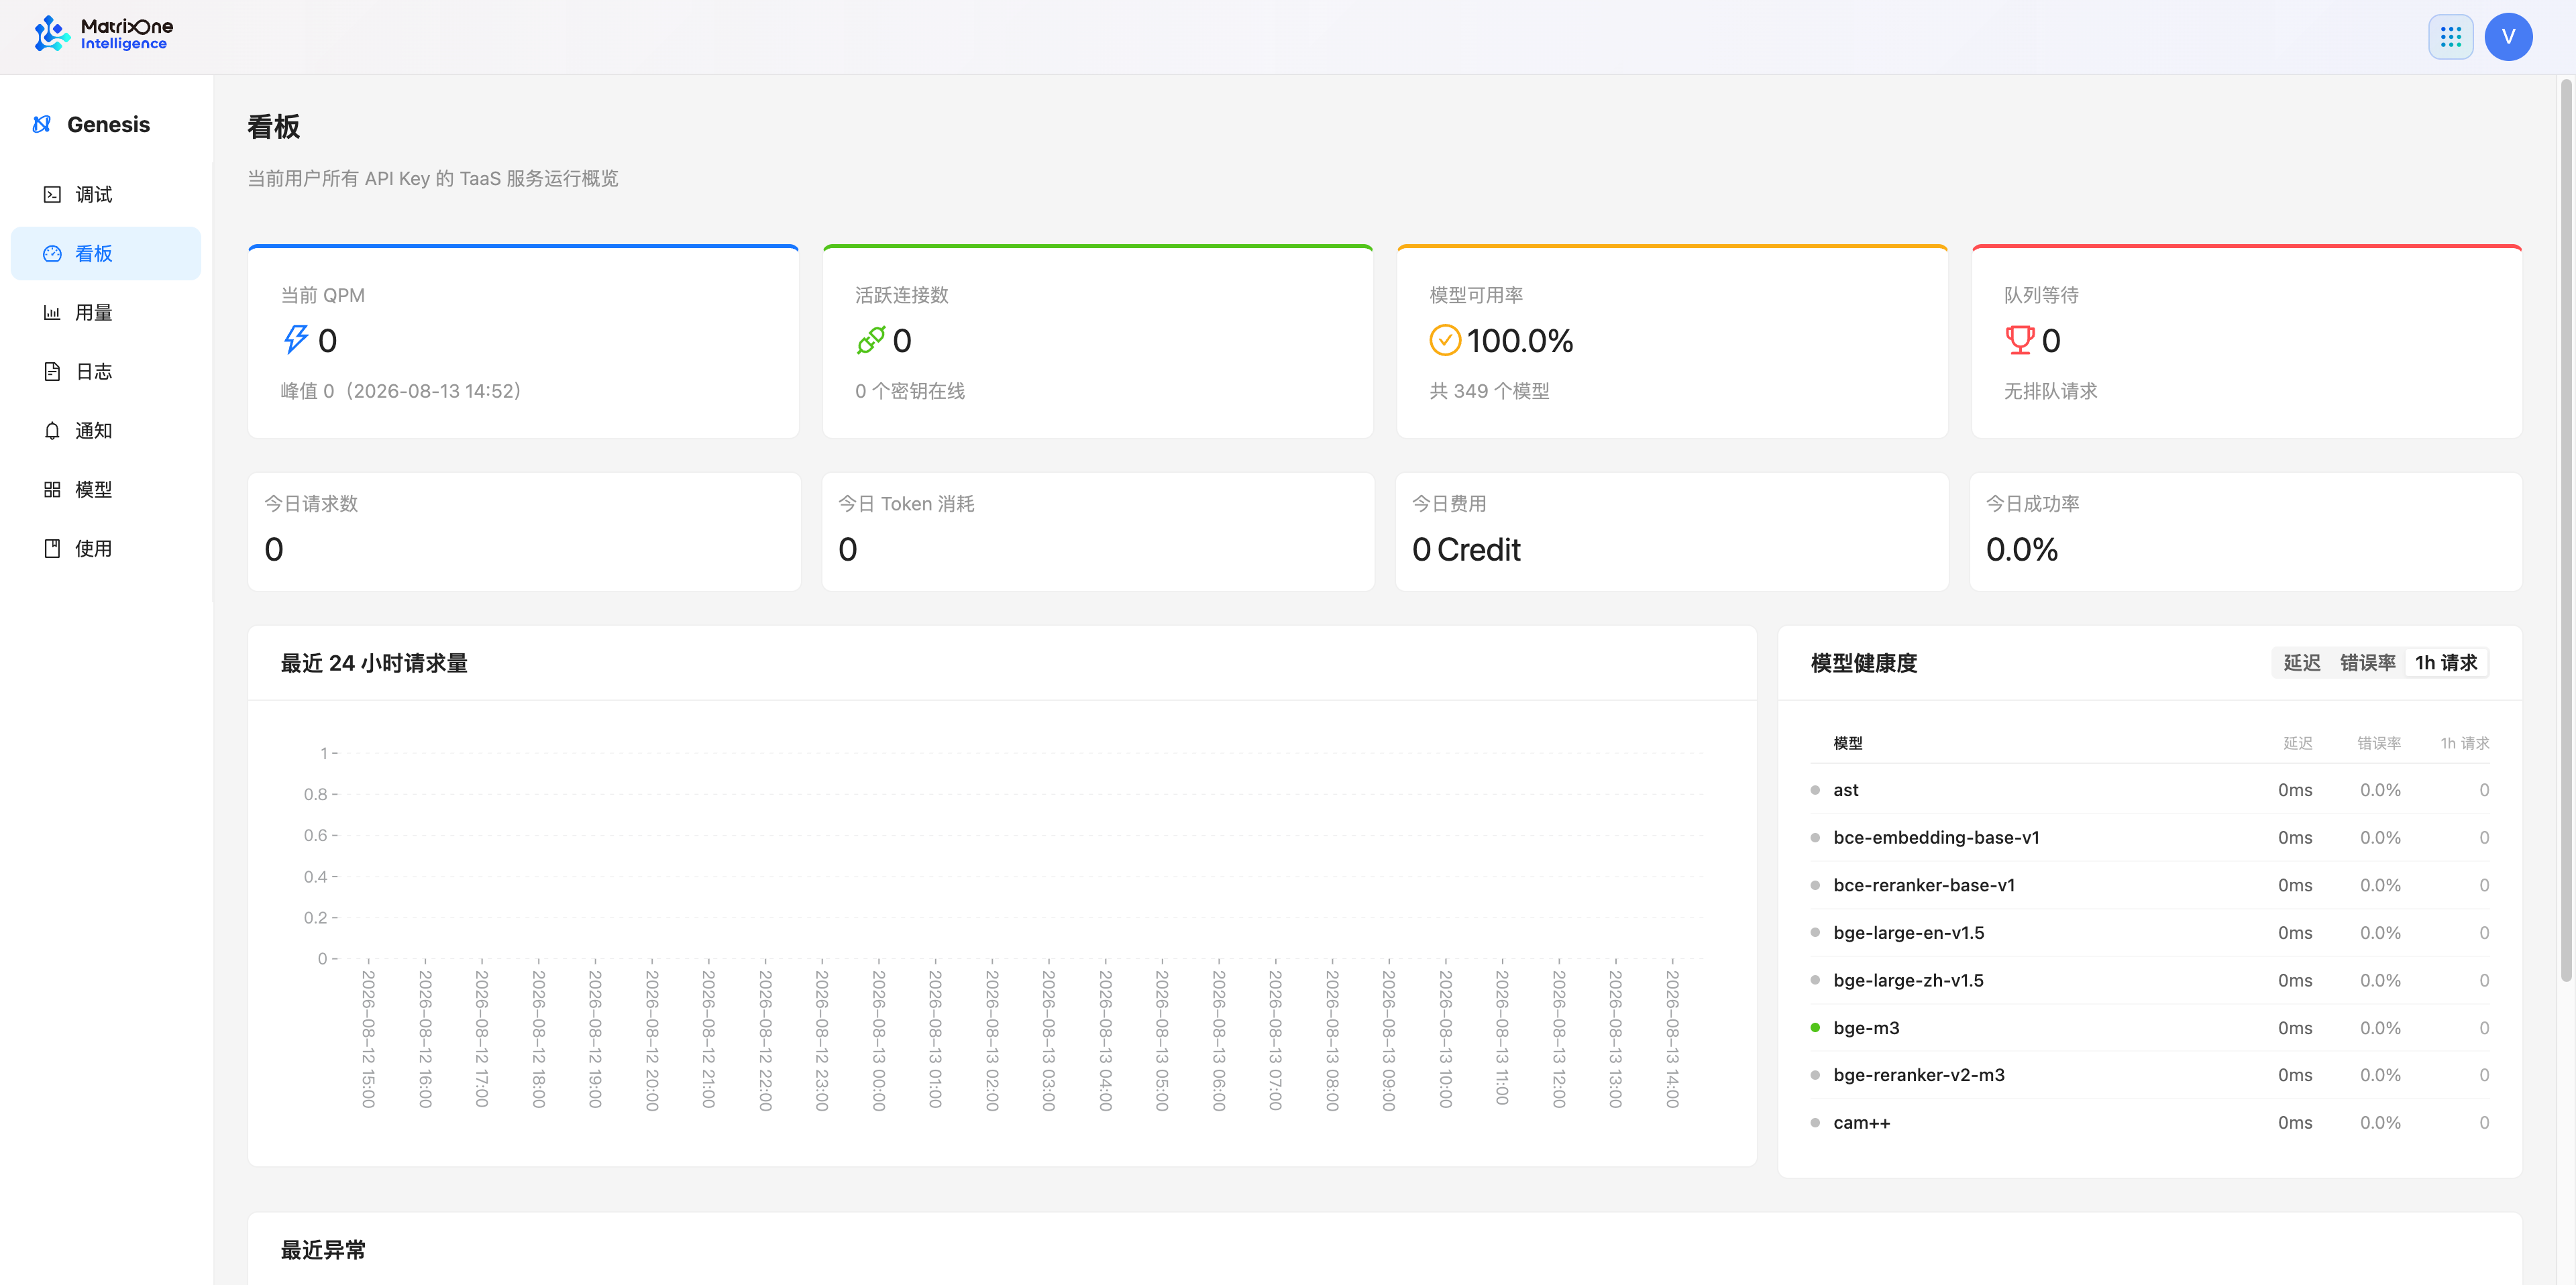Click the Genesis product icon
The image size is (2576, 1285).
42,124
